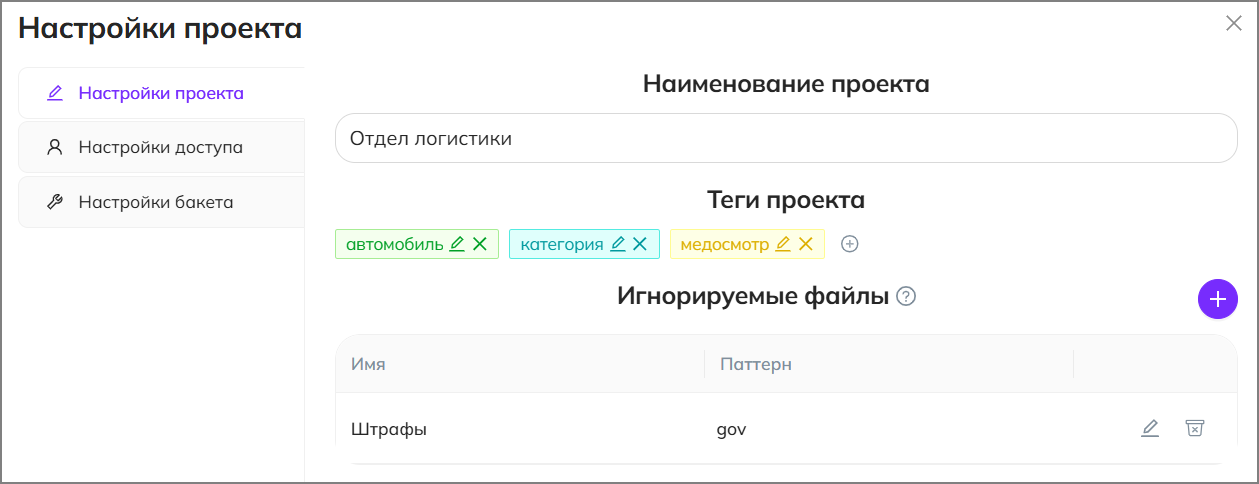Image resolution: width=1259 pixels, height=484 pixels.
Task: Remove the медосмотр tag
Action: coord(806,244)
